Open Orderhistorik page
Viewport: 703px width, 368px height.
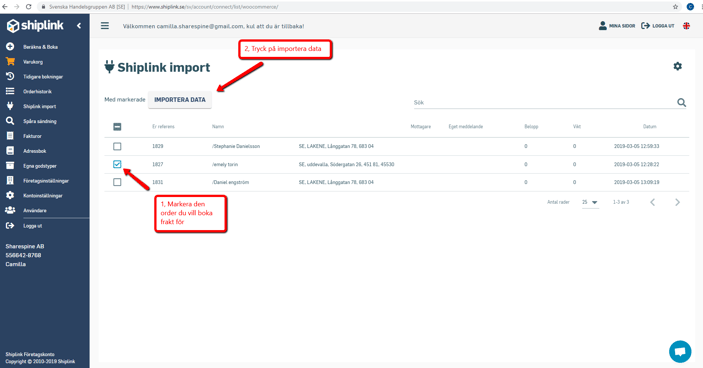tap(38, 91)
